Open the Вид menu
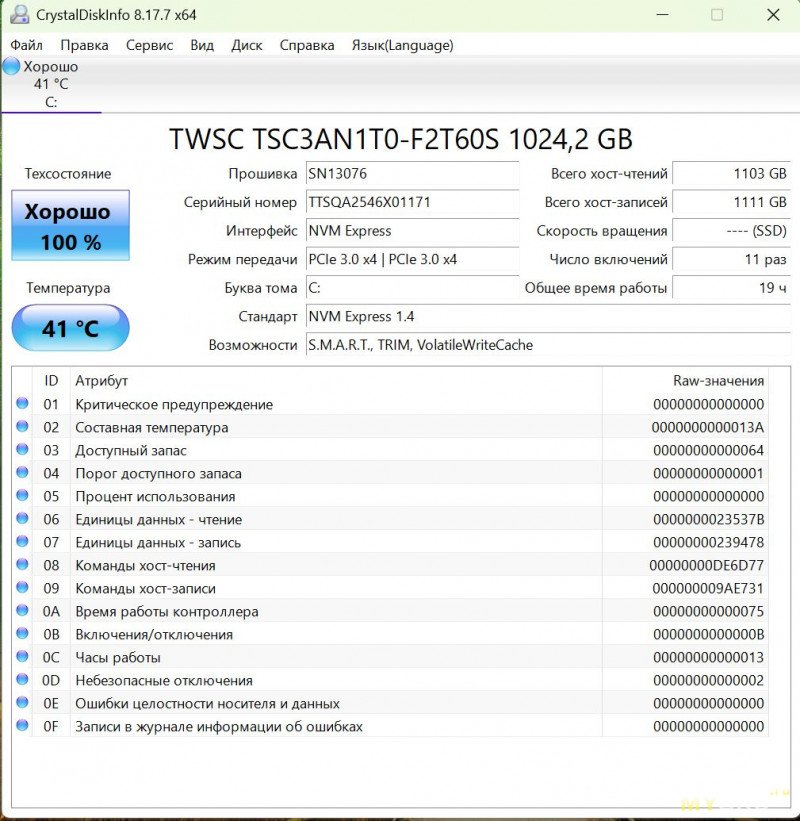This screenshot has height=821, width=800. pos(202,46)
